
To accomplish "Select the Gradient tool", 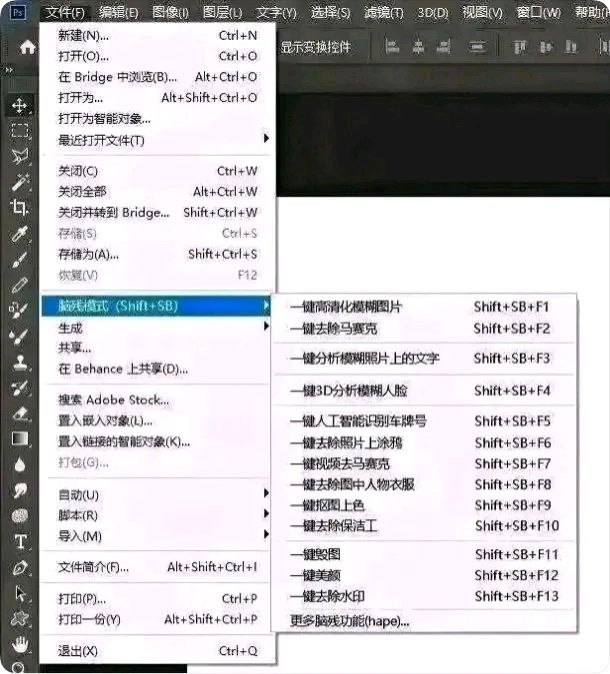I will pyautogui.click(x=20, y=438).
